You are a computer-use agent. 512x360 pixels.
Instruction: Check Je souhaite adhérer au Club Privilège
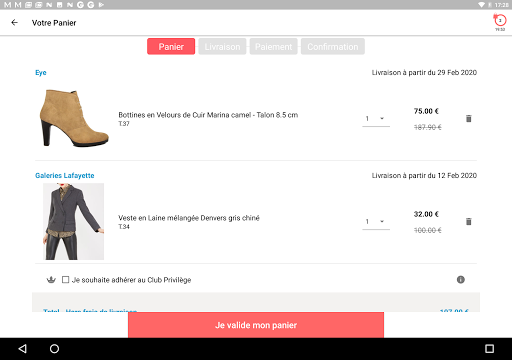65,280
